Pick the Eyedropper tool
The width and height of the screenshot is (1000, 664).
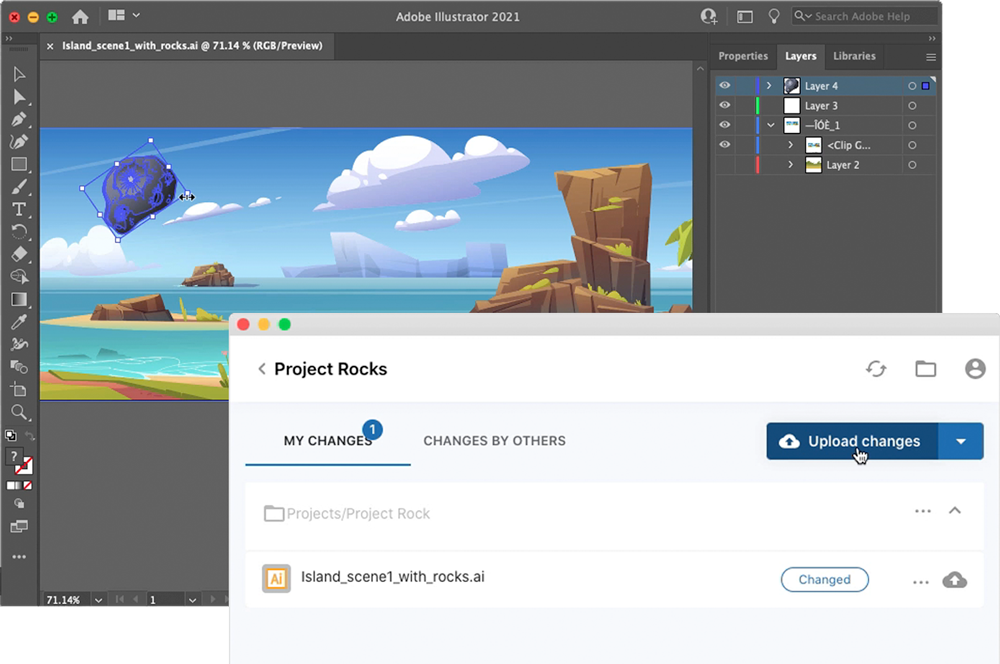click(18, 321)
